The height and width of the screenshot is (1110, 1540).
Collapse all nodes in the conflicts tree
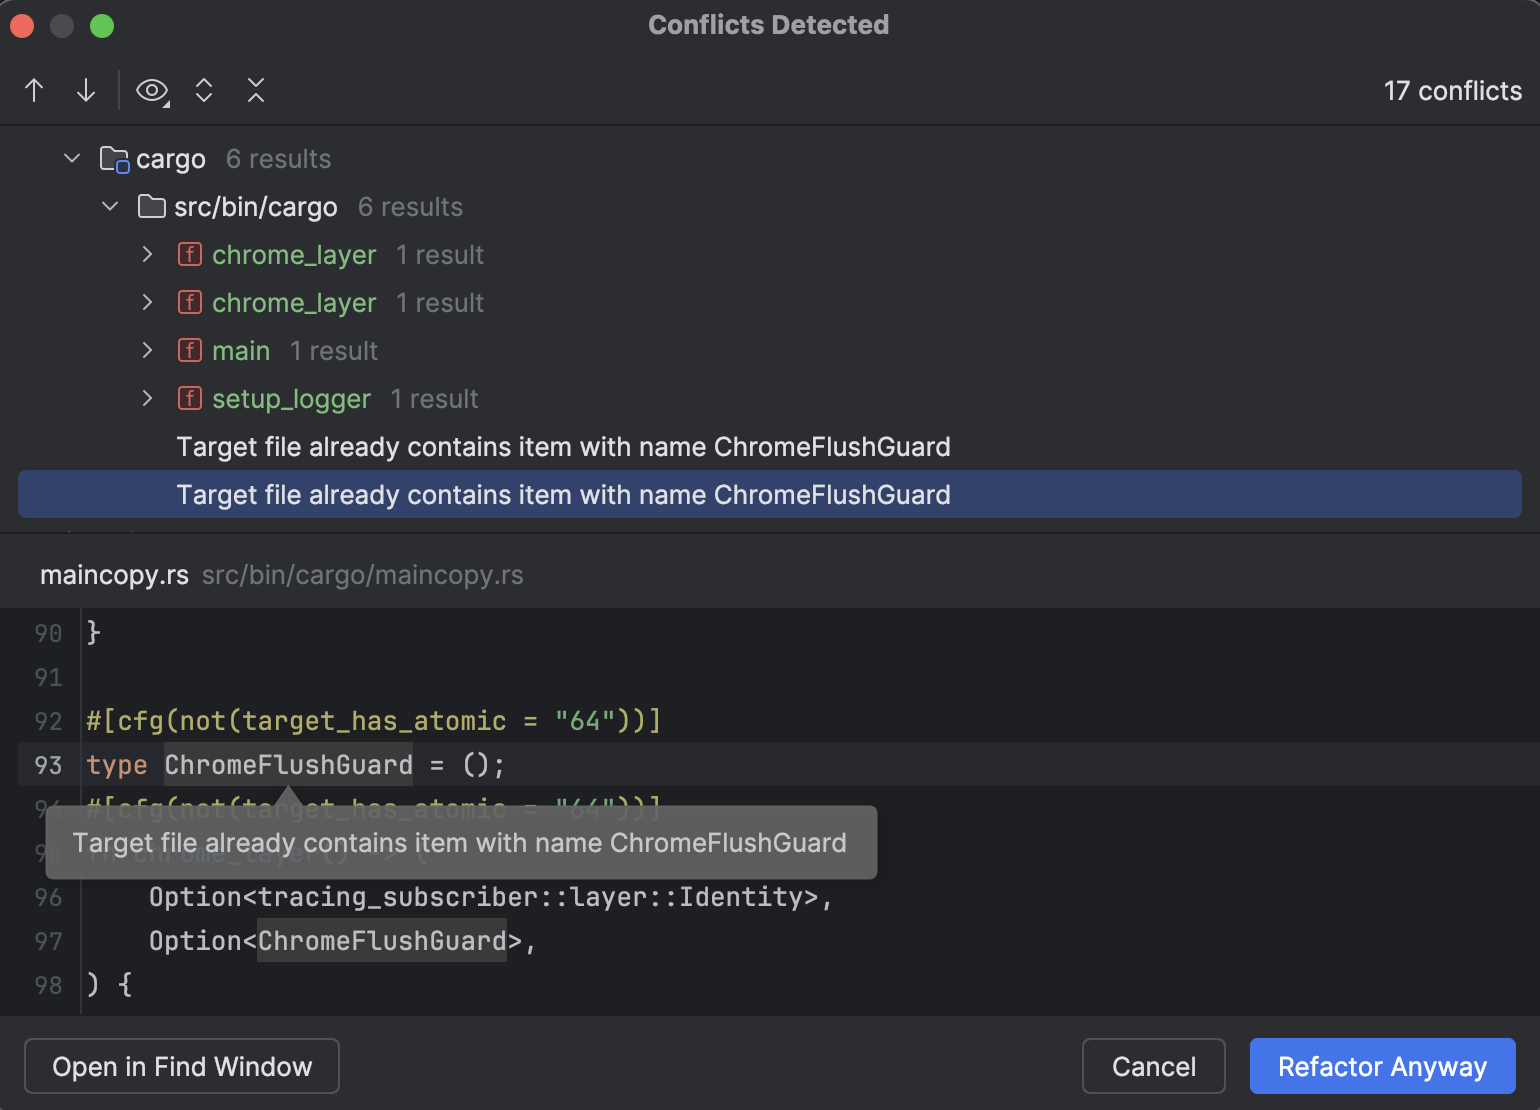tap(256, 90)
